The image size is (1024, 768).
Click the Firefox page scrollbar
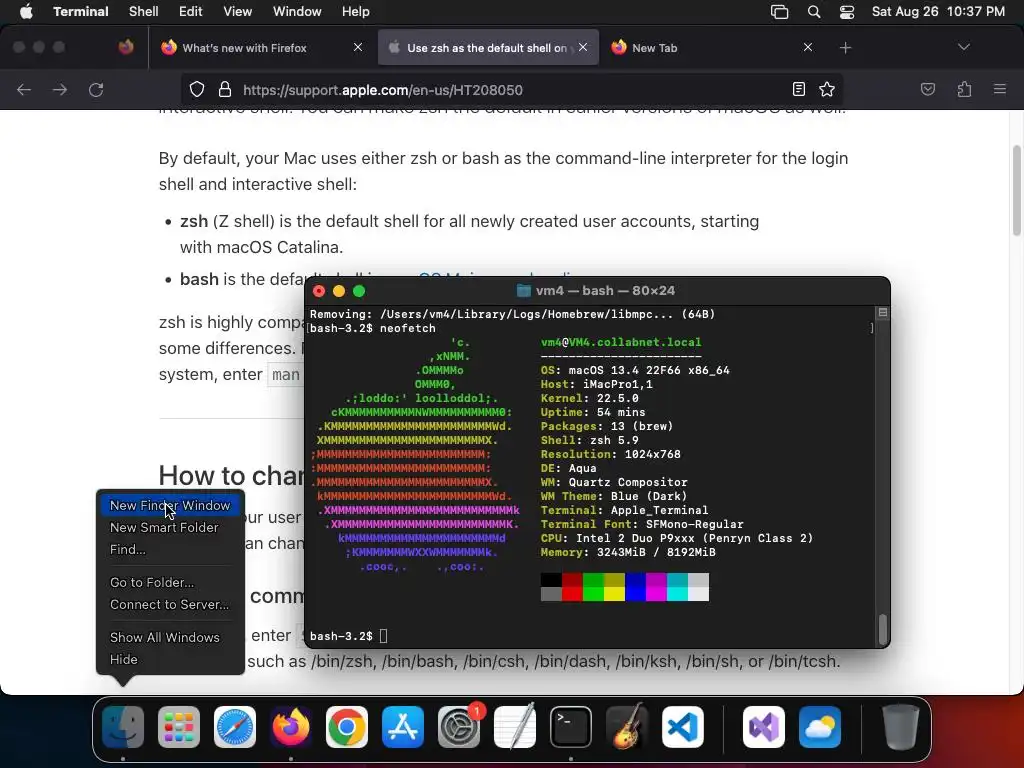(x=1016, y=191)
